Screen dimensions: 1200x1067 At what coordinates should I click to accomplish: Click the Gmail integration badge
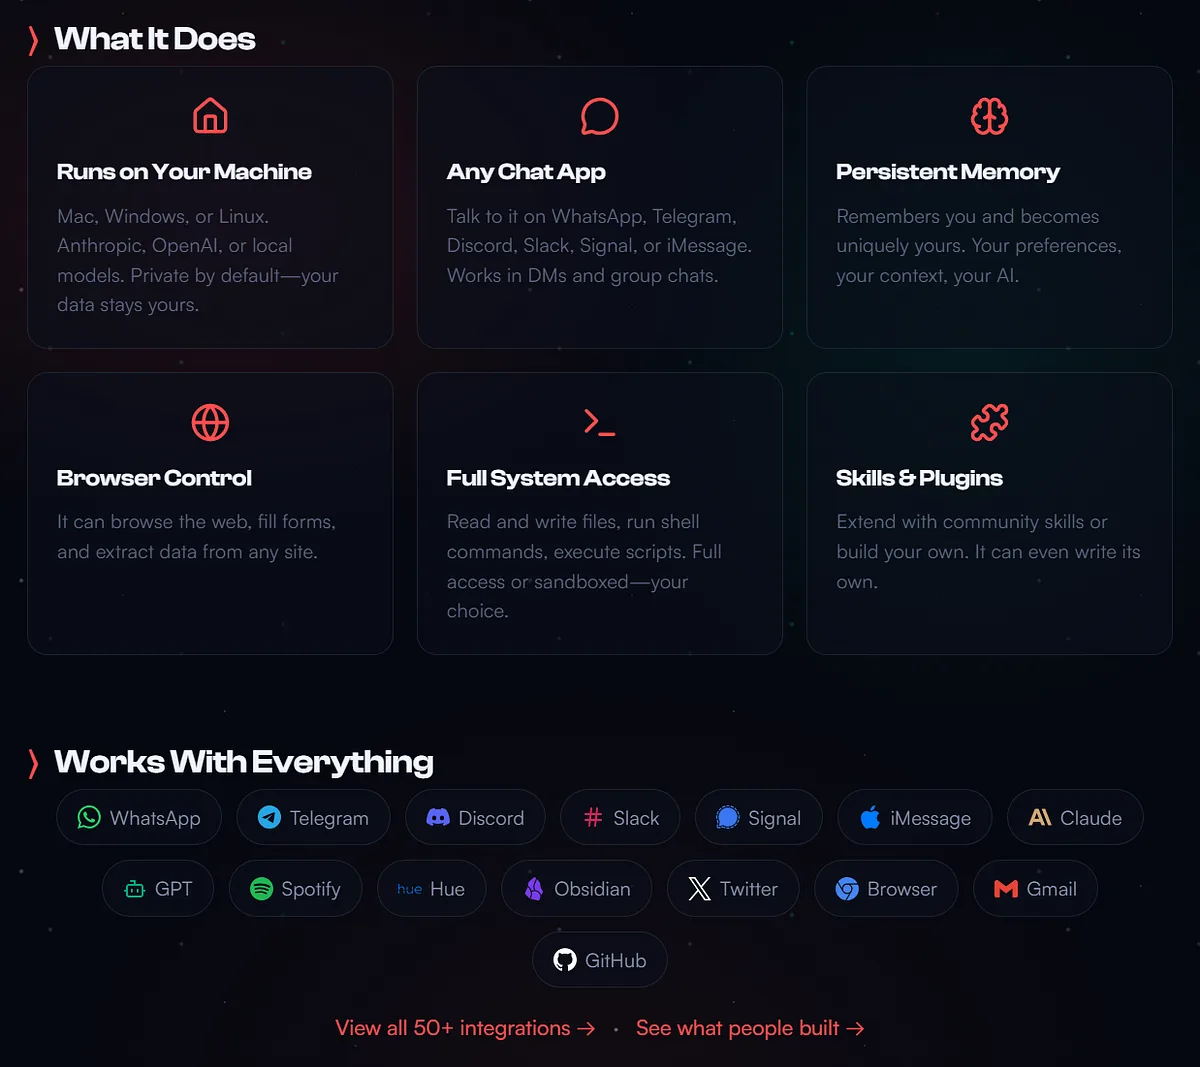pyautogui.click(x=1035, y=889)
